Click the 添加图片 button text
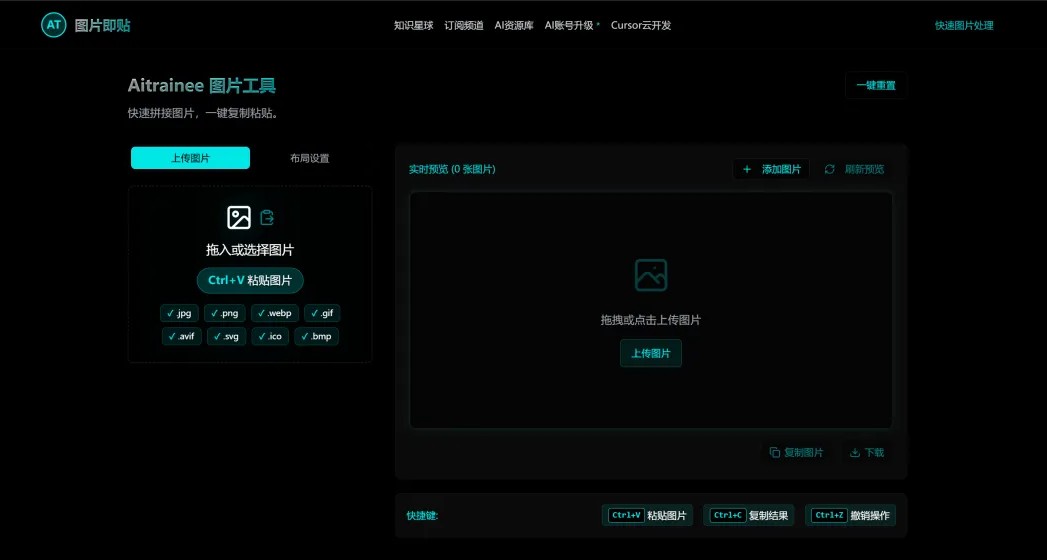Screen dimensions: 1047x560 pyautogui.click(x=781, y=170)
